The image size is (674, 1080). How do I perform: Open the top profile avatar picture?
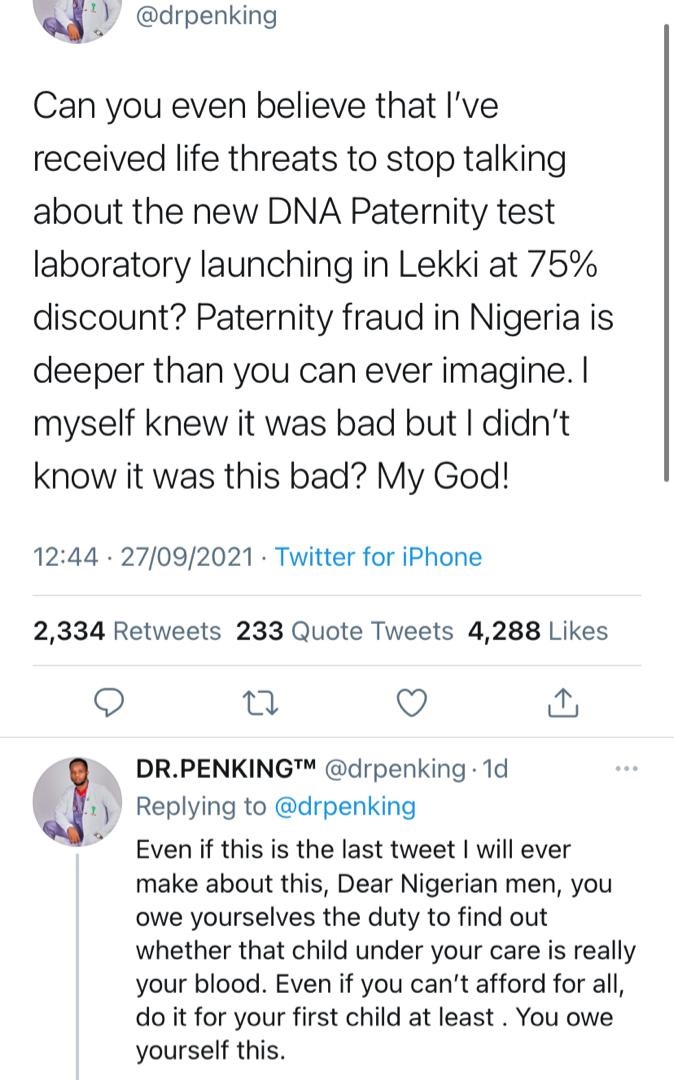click(x=77, y=17)
